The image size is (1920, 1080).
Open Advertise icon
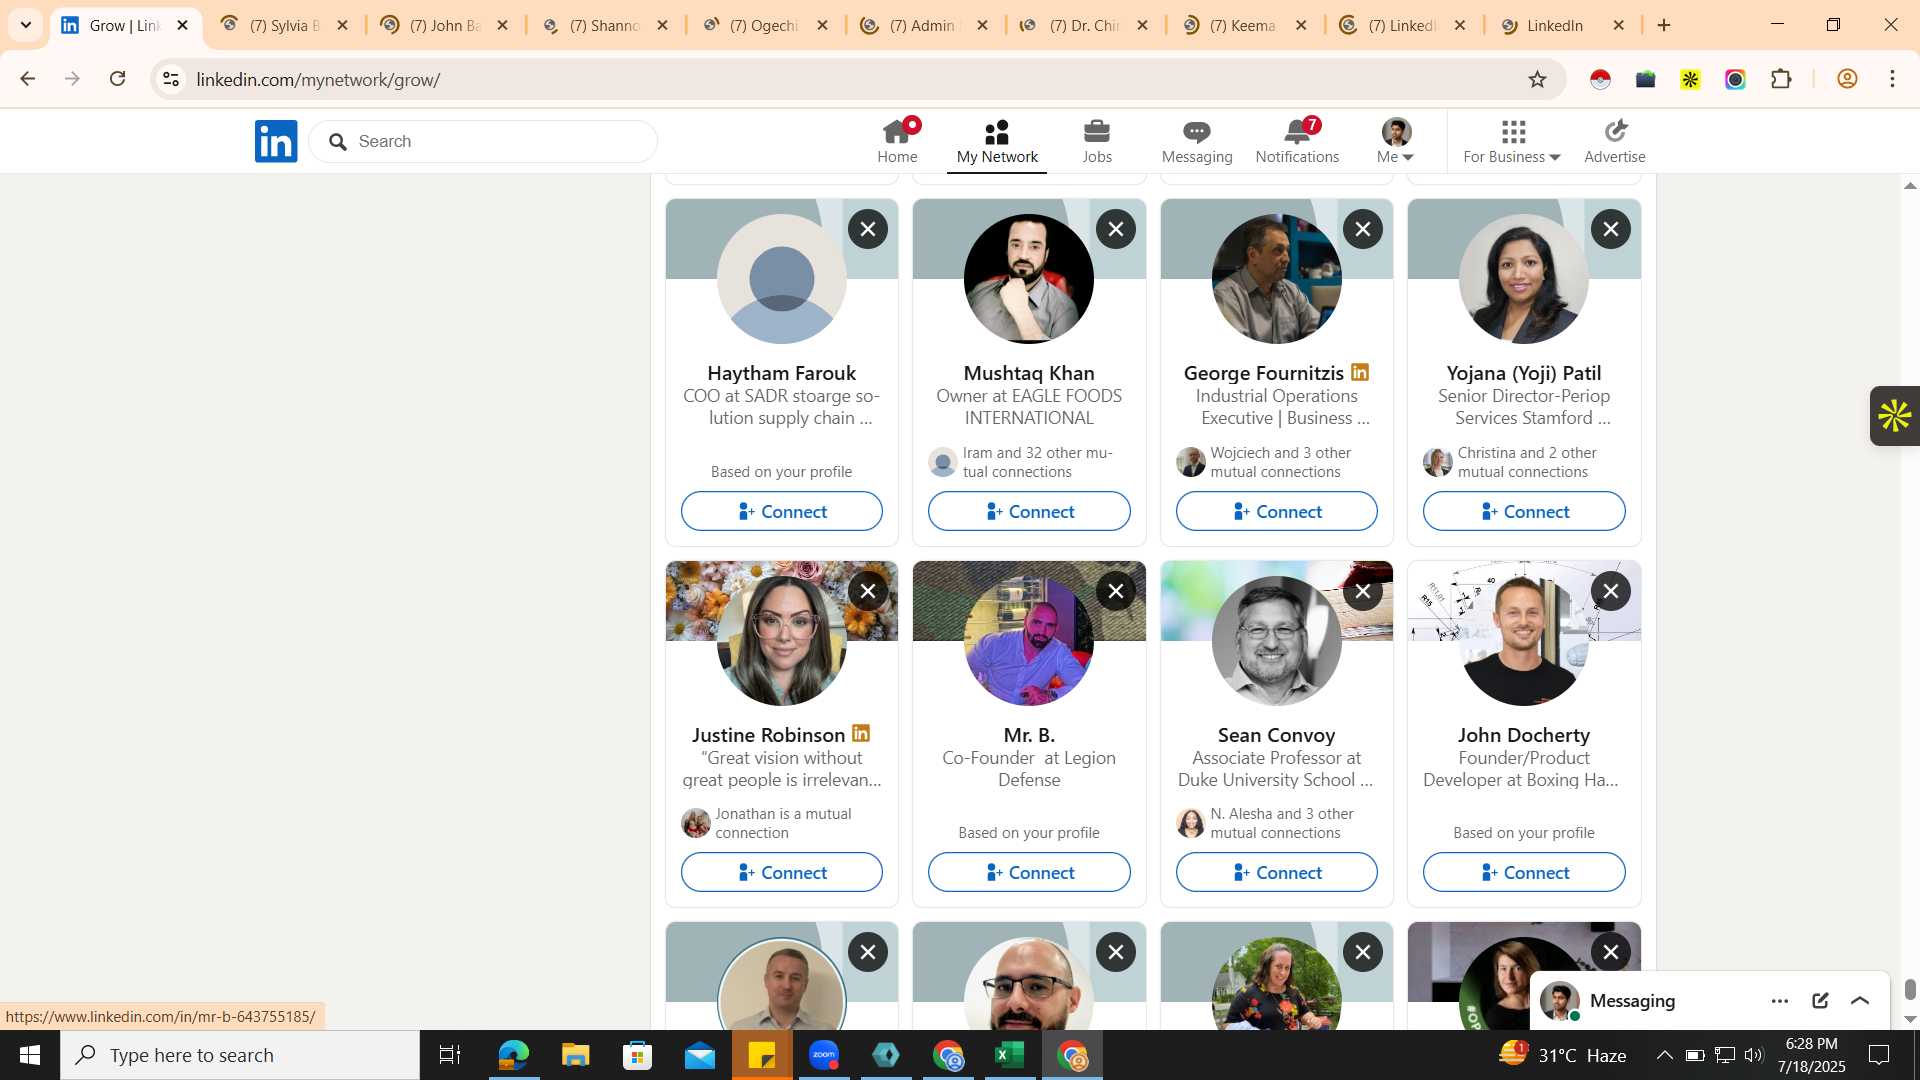[1614, 141]
